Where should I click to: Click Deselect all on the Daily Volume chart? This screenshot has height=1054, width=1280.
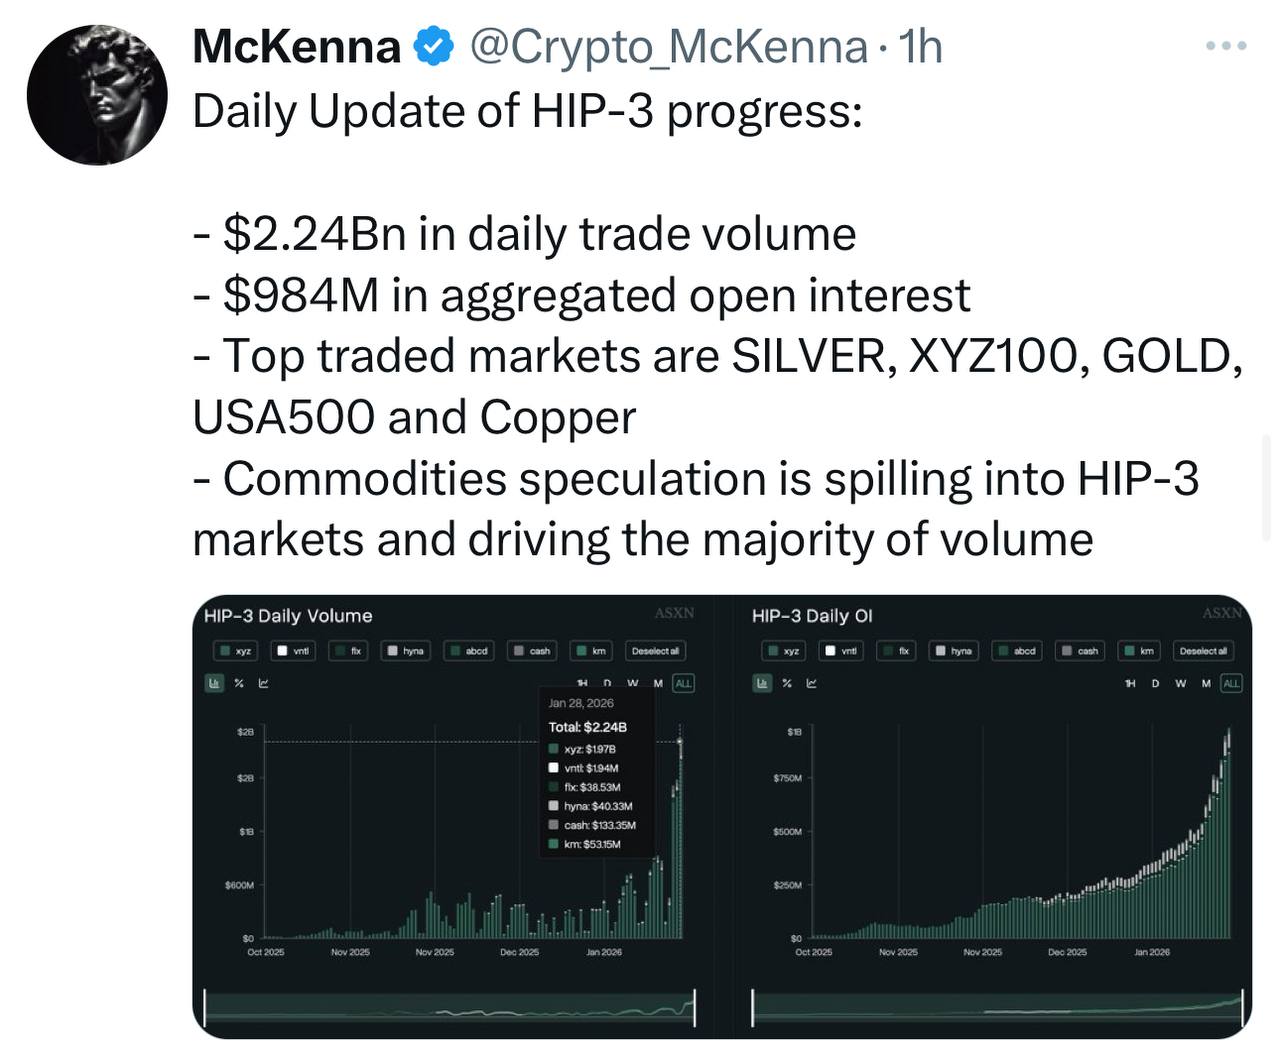pos(655,651)
